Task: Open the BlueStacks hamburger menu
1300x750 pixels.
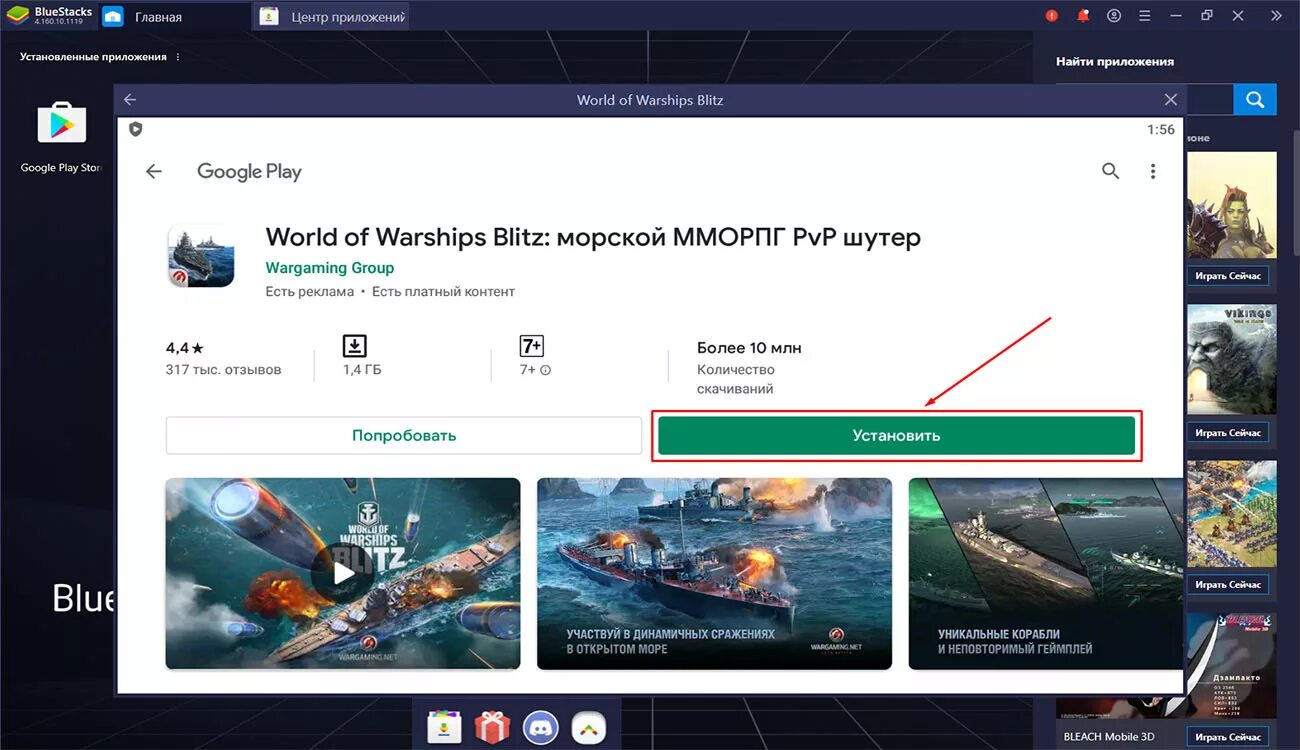Action: pos(1144,16)
